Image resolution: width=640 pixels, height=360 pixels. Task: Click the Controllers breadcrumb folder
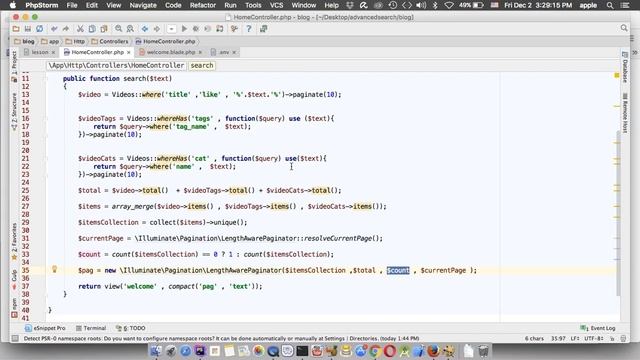click(110, 41)
